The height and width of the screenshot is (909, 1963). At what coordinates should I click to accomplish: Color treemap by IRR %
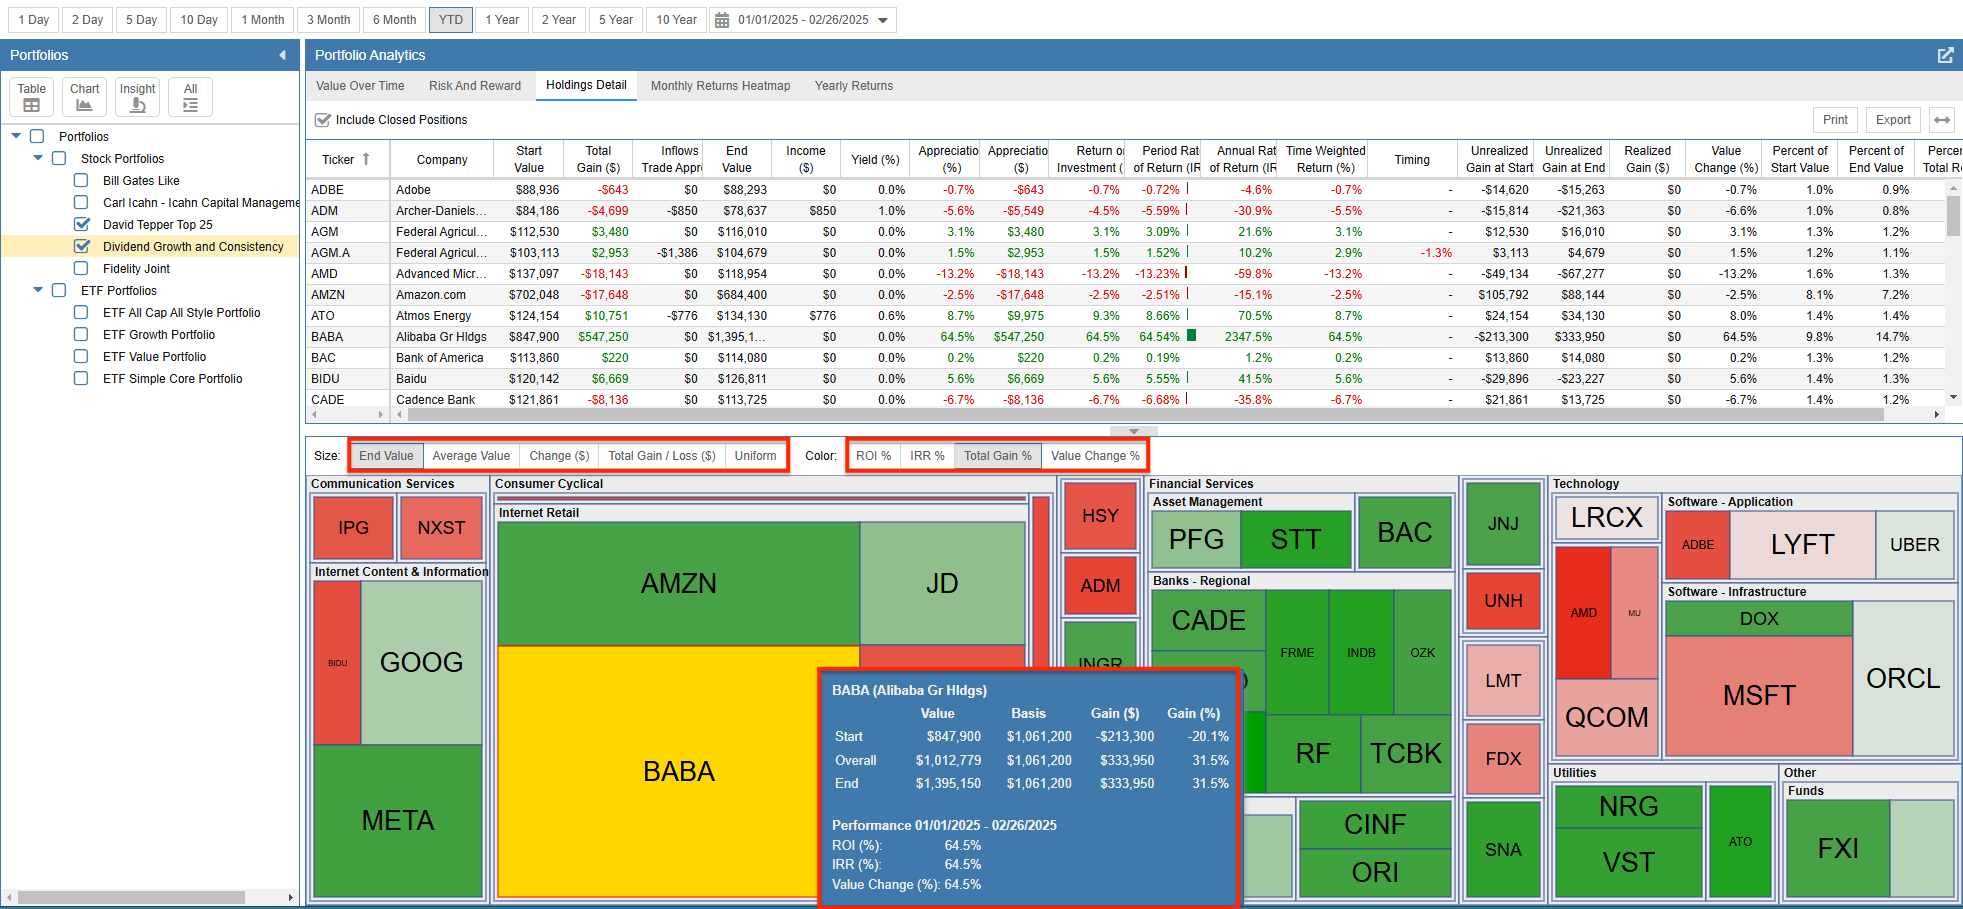927,456
